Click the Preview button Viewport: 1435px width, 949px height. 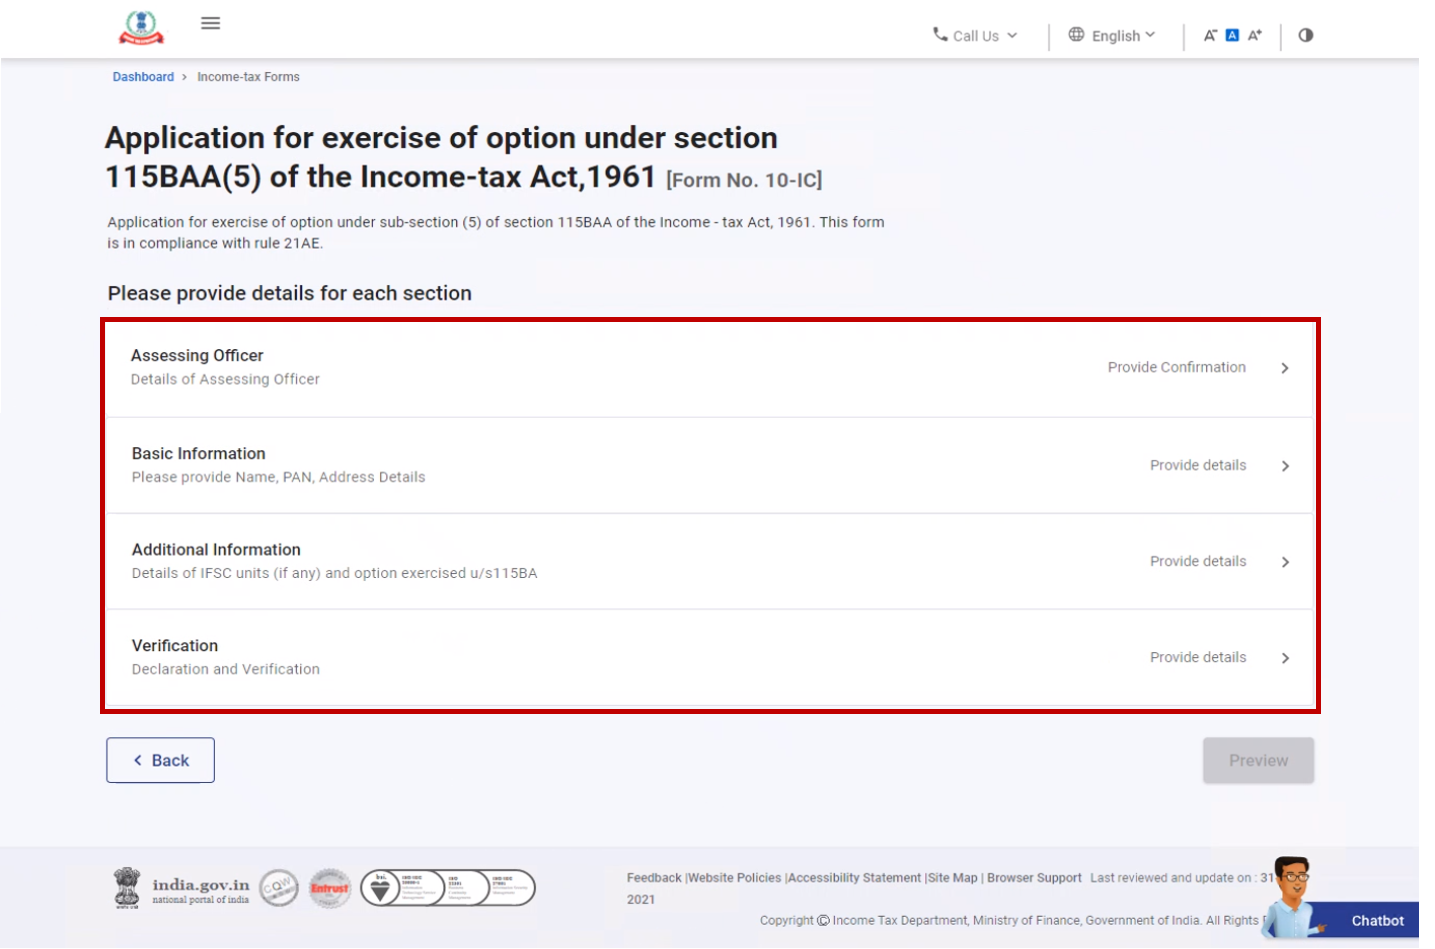pyautogui.click(x=1258, y=760)
